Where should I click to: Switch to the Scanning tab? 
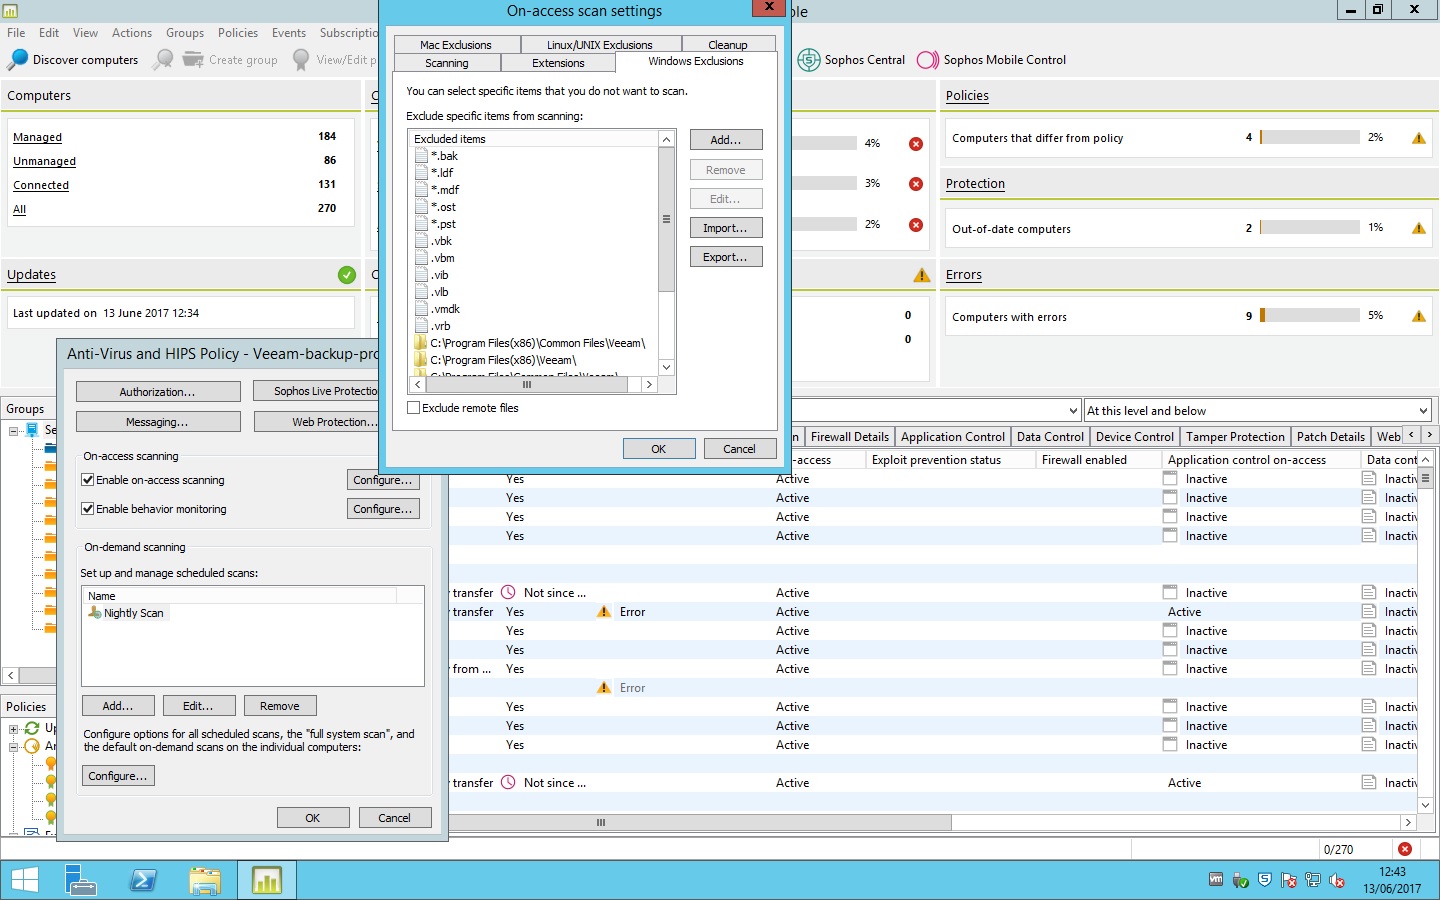(x=447, y=63)
